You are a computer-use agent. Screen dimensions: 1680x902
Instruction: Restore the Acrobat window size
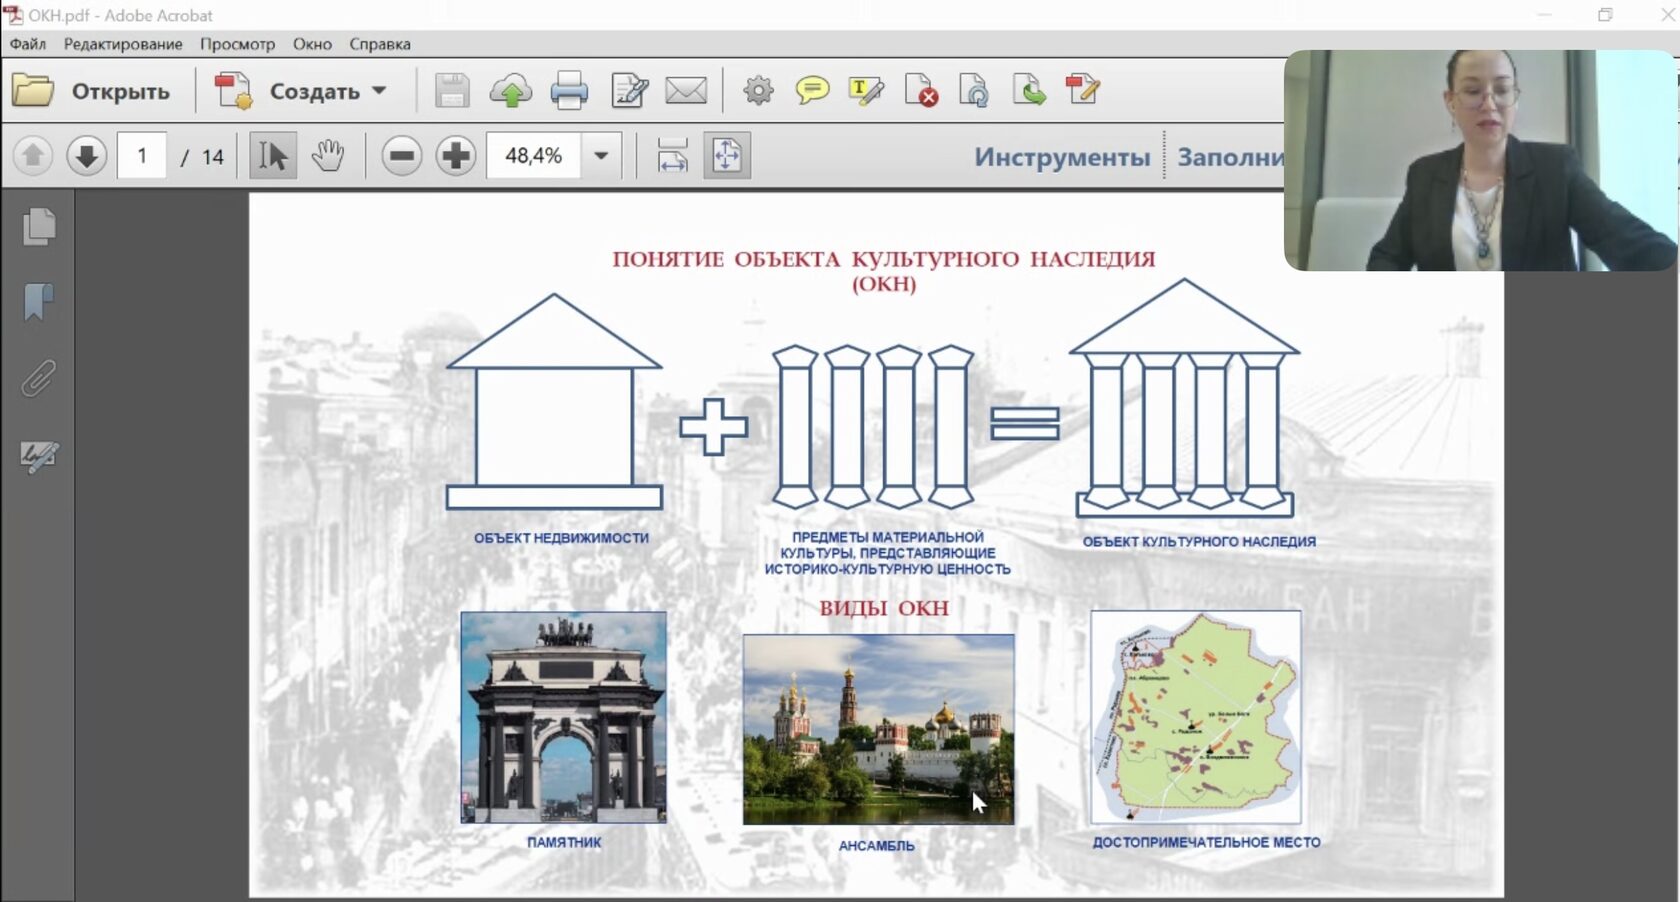tap(1605, 15)
